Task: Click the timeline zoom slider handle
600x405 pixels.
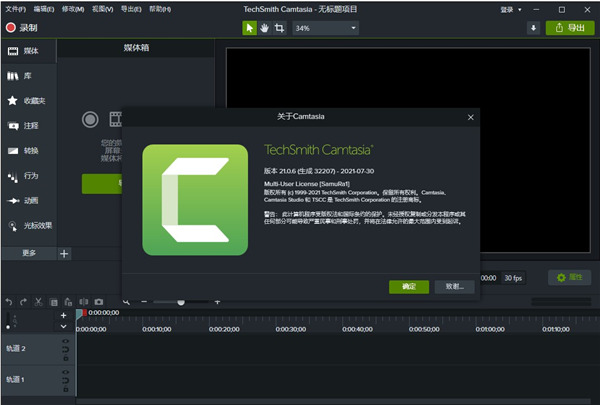Action: coord(181,302)
